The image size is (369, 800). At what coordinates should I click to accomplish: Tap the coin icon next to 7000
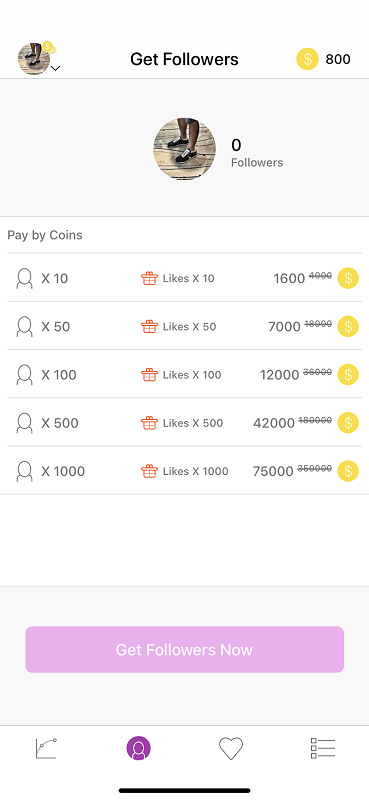point(348,326)
